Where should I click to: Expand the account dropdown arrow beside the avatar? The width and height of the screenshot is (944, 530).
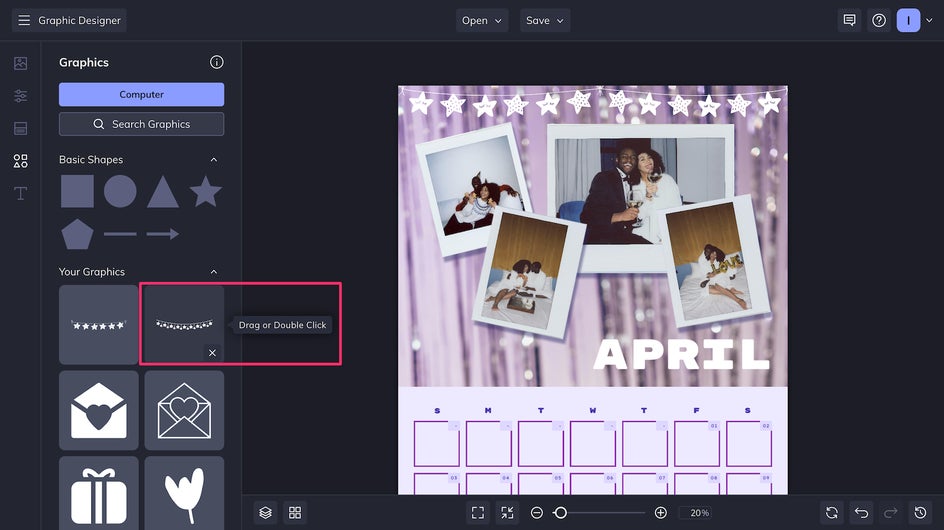point(929,20)
